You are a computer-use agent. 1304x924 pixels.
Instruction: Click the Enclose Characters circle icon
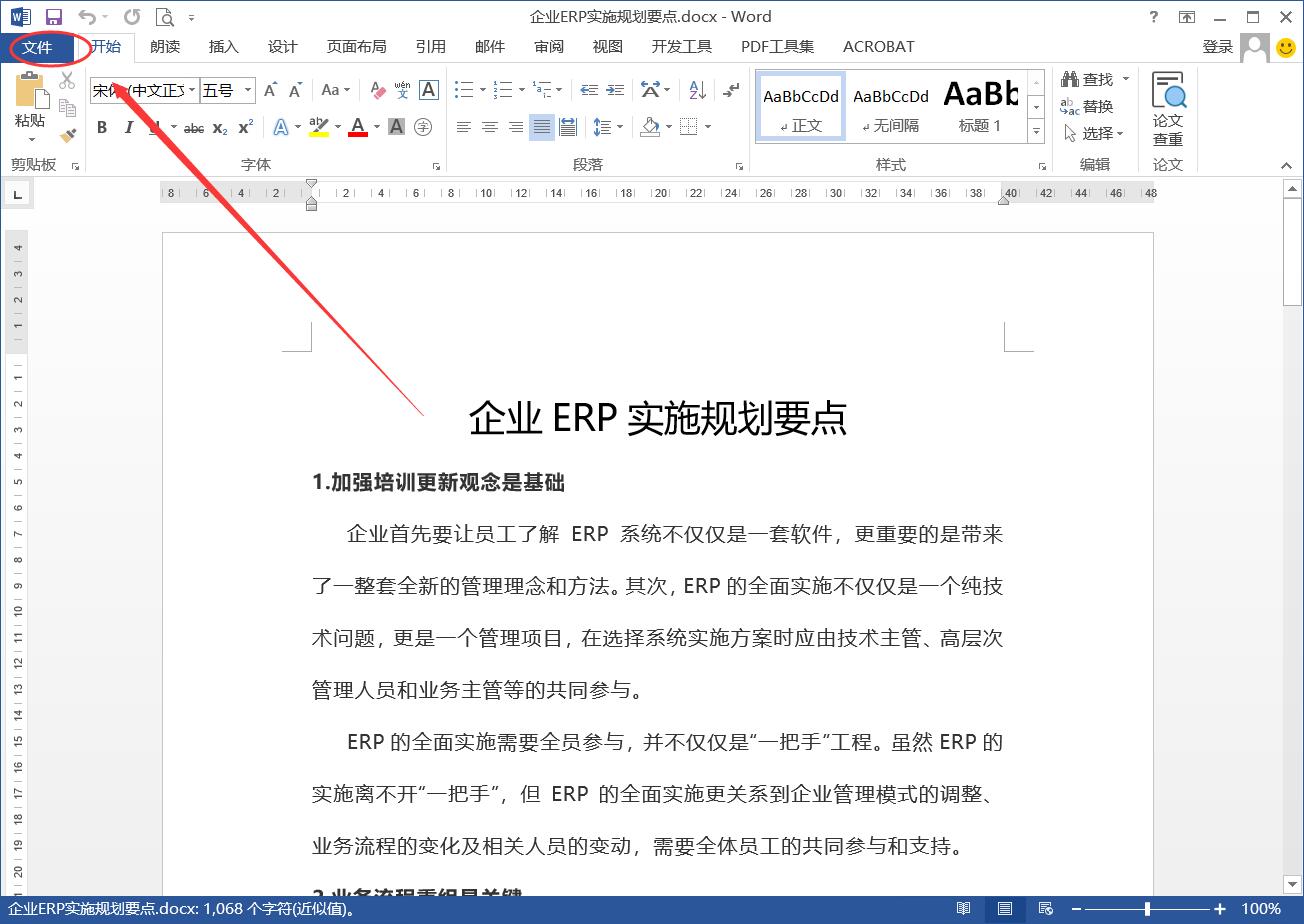coord(423,127)
